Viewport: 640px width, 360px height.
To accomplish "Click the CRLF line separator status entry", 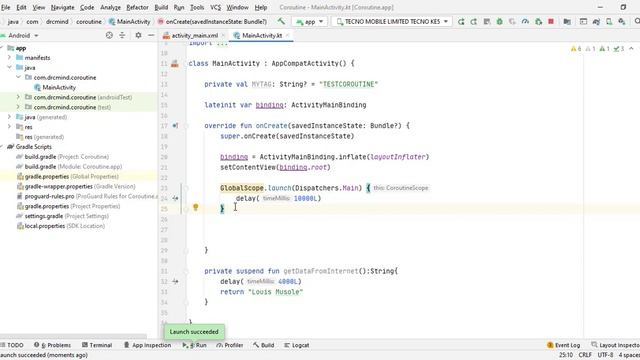I will click(585, 355).
